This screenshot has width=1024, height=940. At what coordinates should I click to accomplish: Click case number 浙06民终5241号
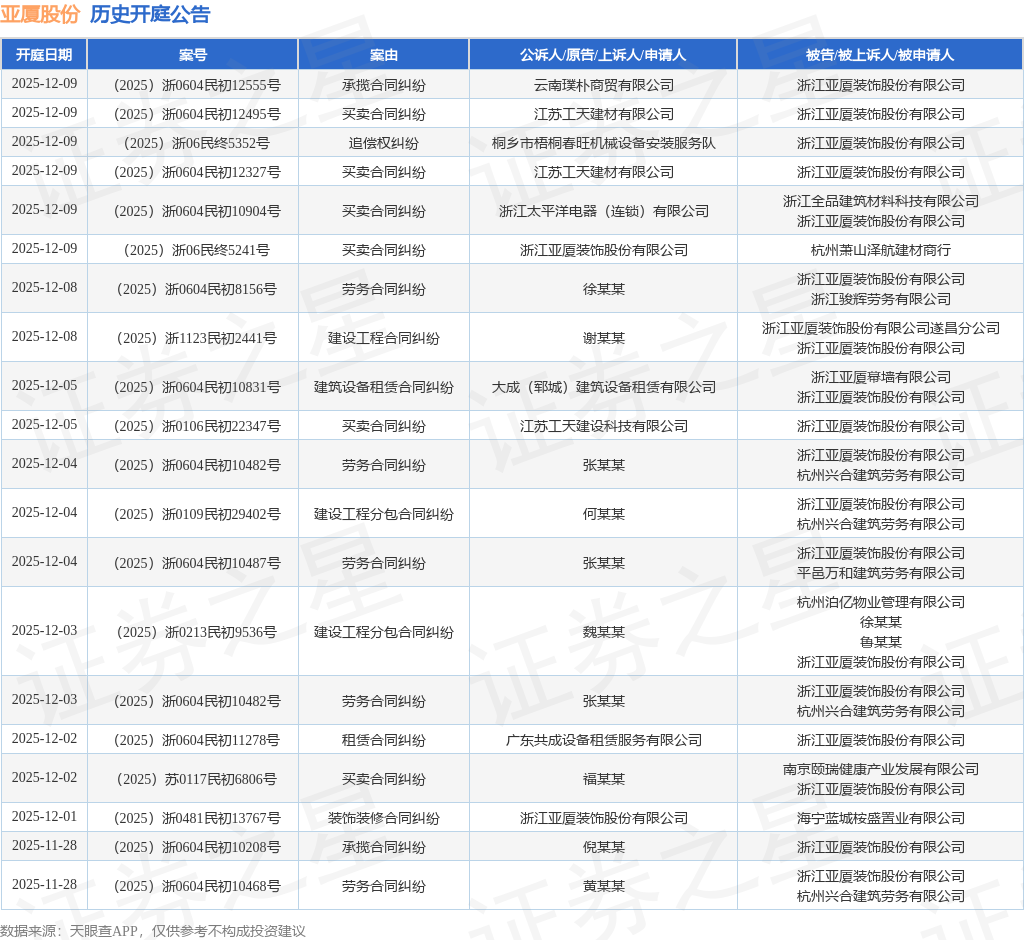pos(197,250)
